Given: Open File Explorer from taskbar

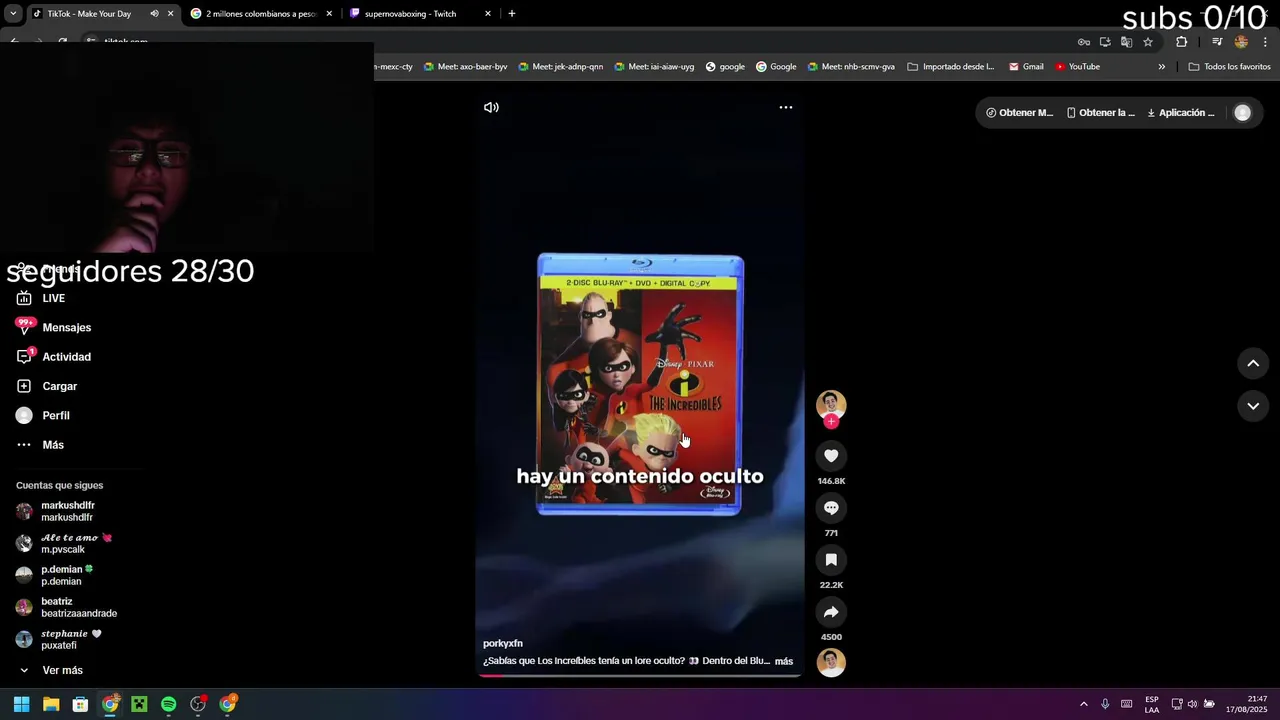Looking at the screenshot, I should pyautogui.click(x=51, y=704).
